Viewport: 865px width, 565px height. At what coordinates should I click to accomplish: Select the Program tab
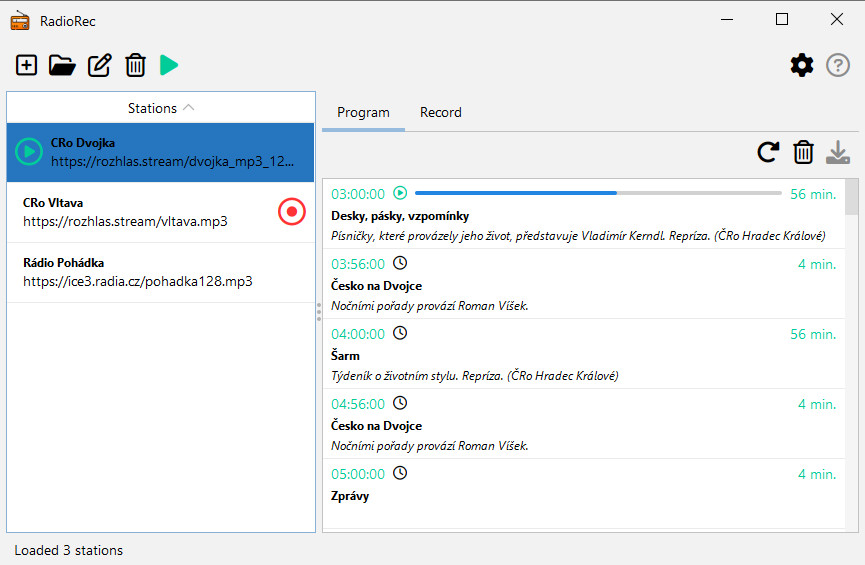pos(363,113)
